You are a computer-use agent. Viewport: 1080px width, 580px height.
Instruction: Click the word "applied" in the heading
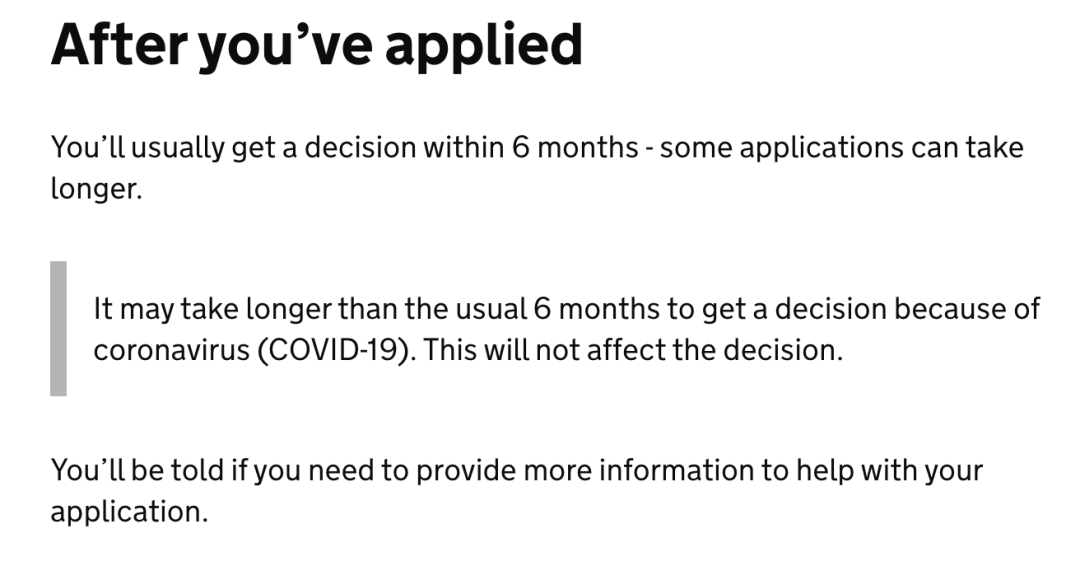click(x=484, y=46)
